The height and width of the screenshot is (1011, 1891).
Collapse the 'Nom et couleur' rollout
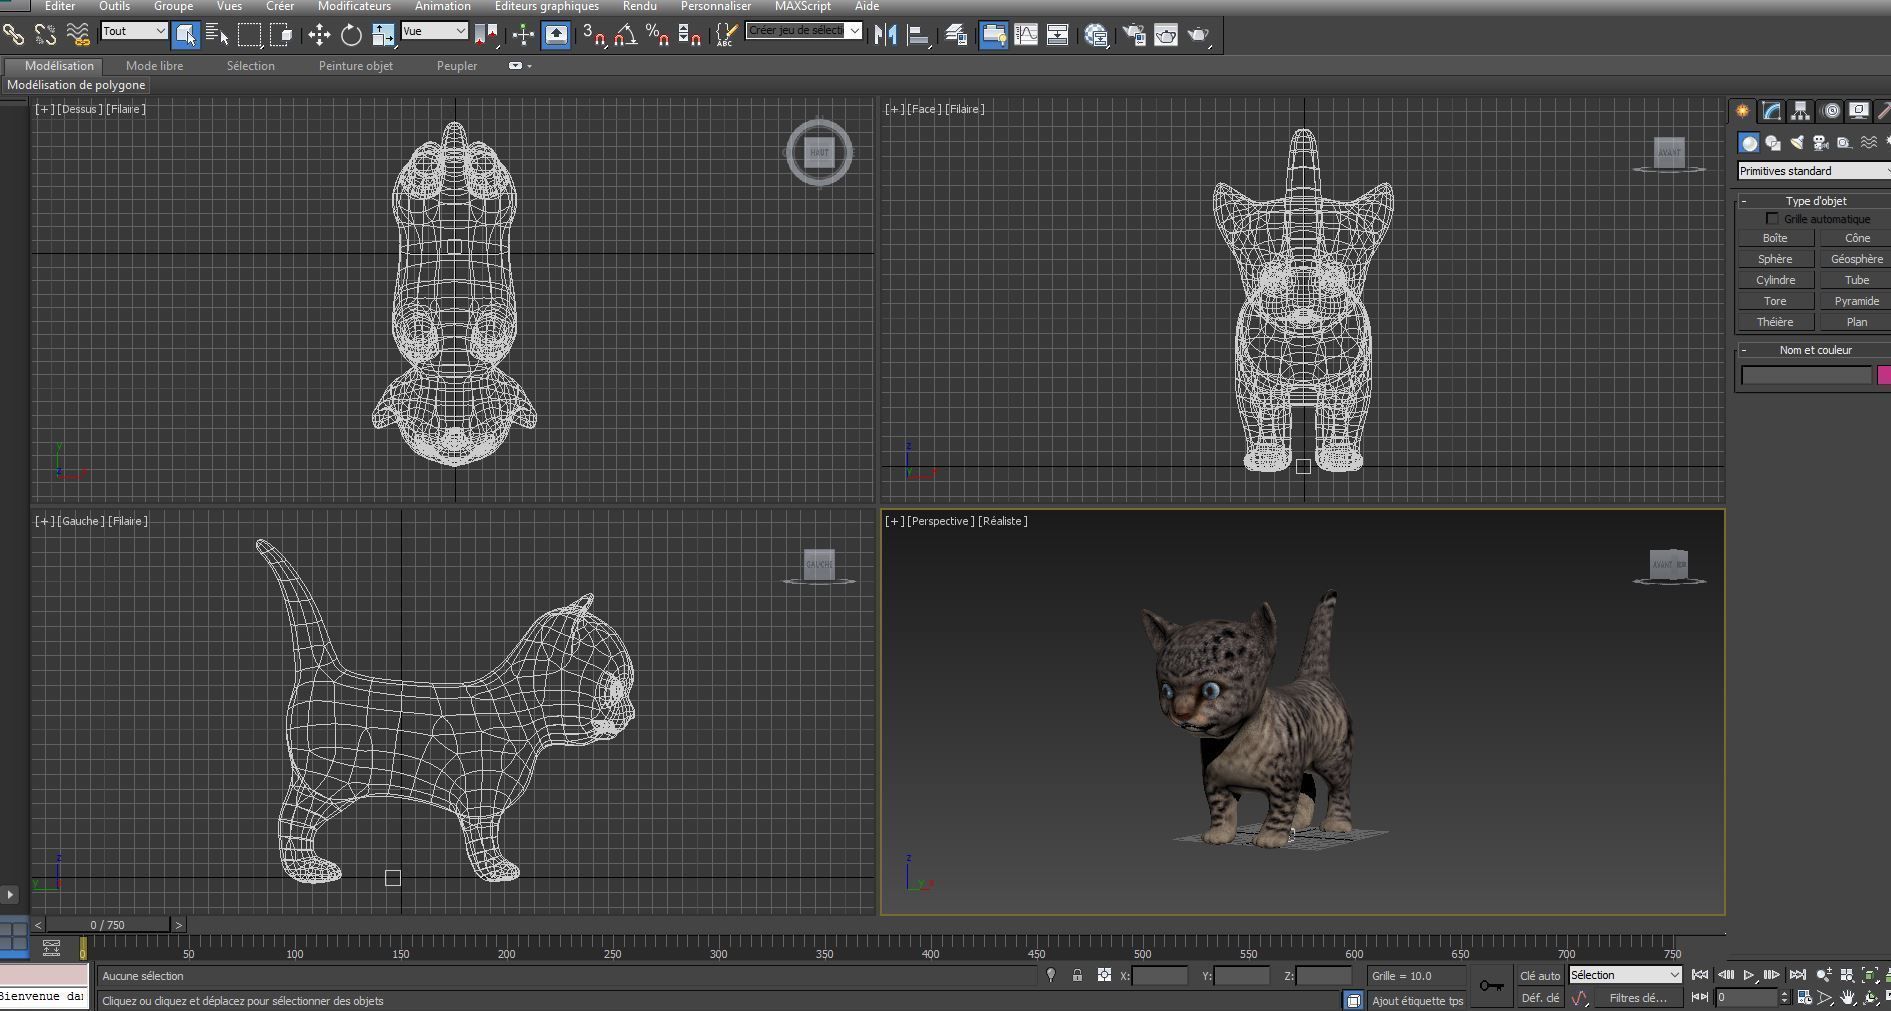tap(1744, 350)
